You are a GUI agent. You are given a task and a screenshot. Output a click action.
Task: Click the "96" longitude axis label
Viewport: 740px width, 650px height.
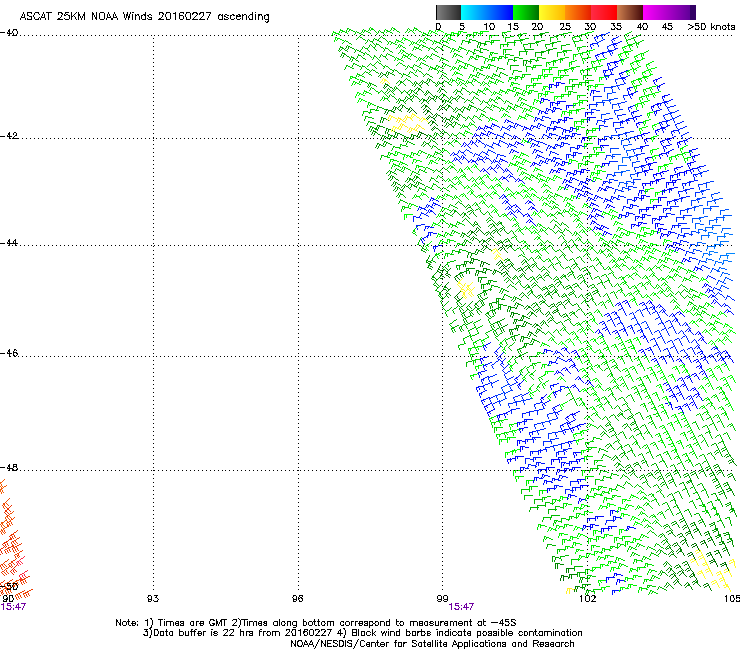click(297, 599)
